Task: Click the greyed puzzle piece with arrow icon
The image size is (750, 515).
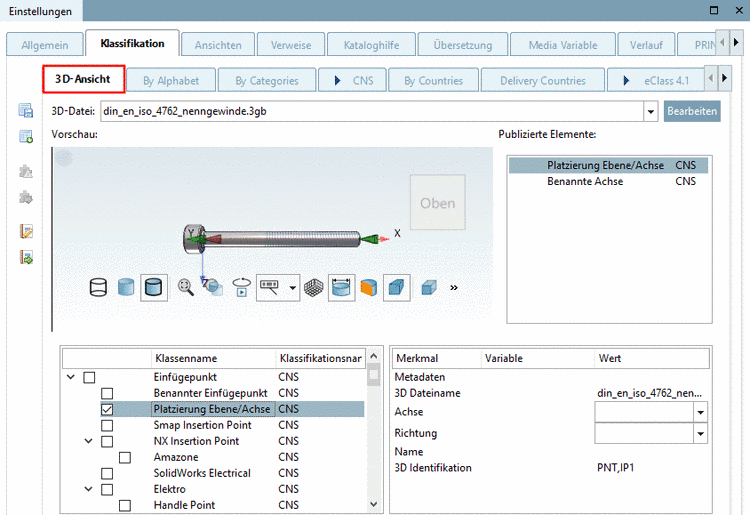Action: [26, 197]
